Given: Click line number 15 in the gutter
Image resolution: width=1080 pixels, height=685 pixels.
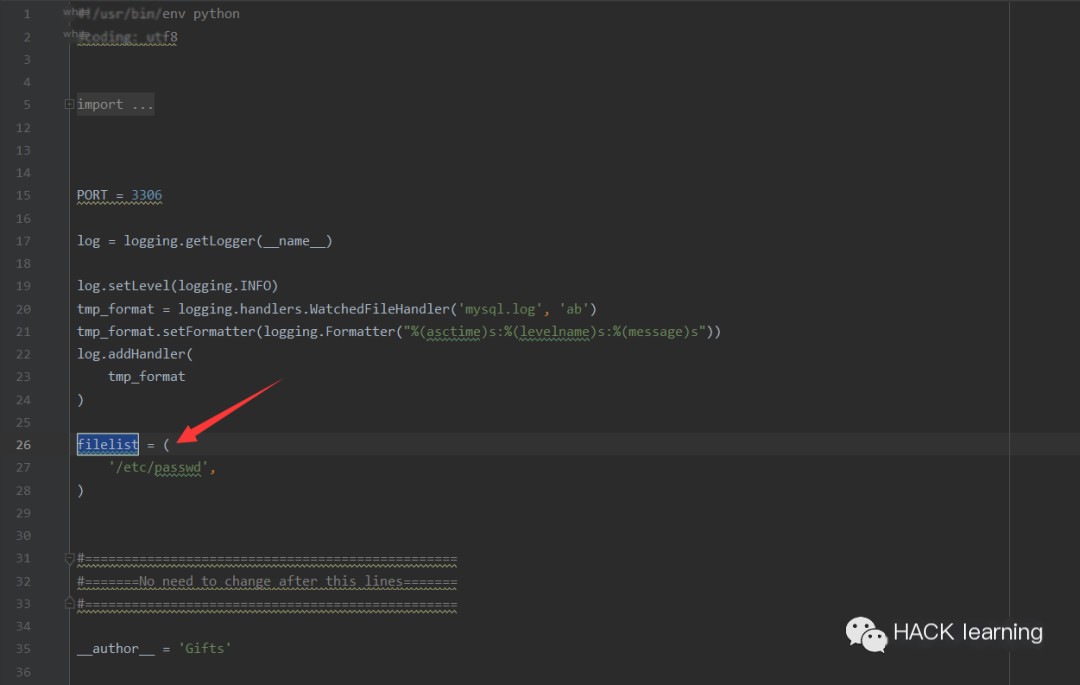Looking at the screenshot, I should click(x=23, y=196).
